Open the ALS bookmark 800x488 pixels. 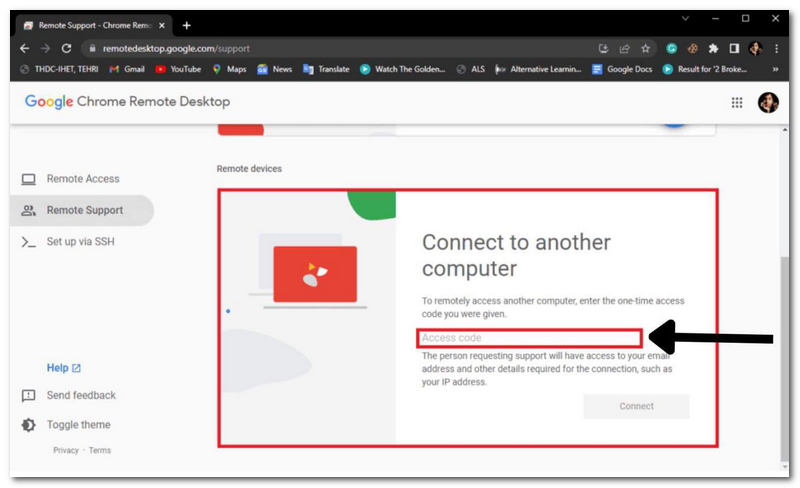pyautogui.click(x=470, y=69)
